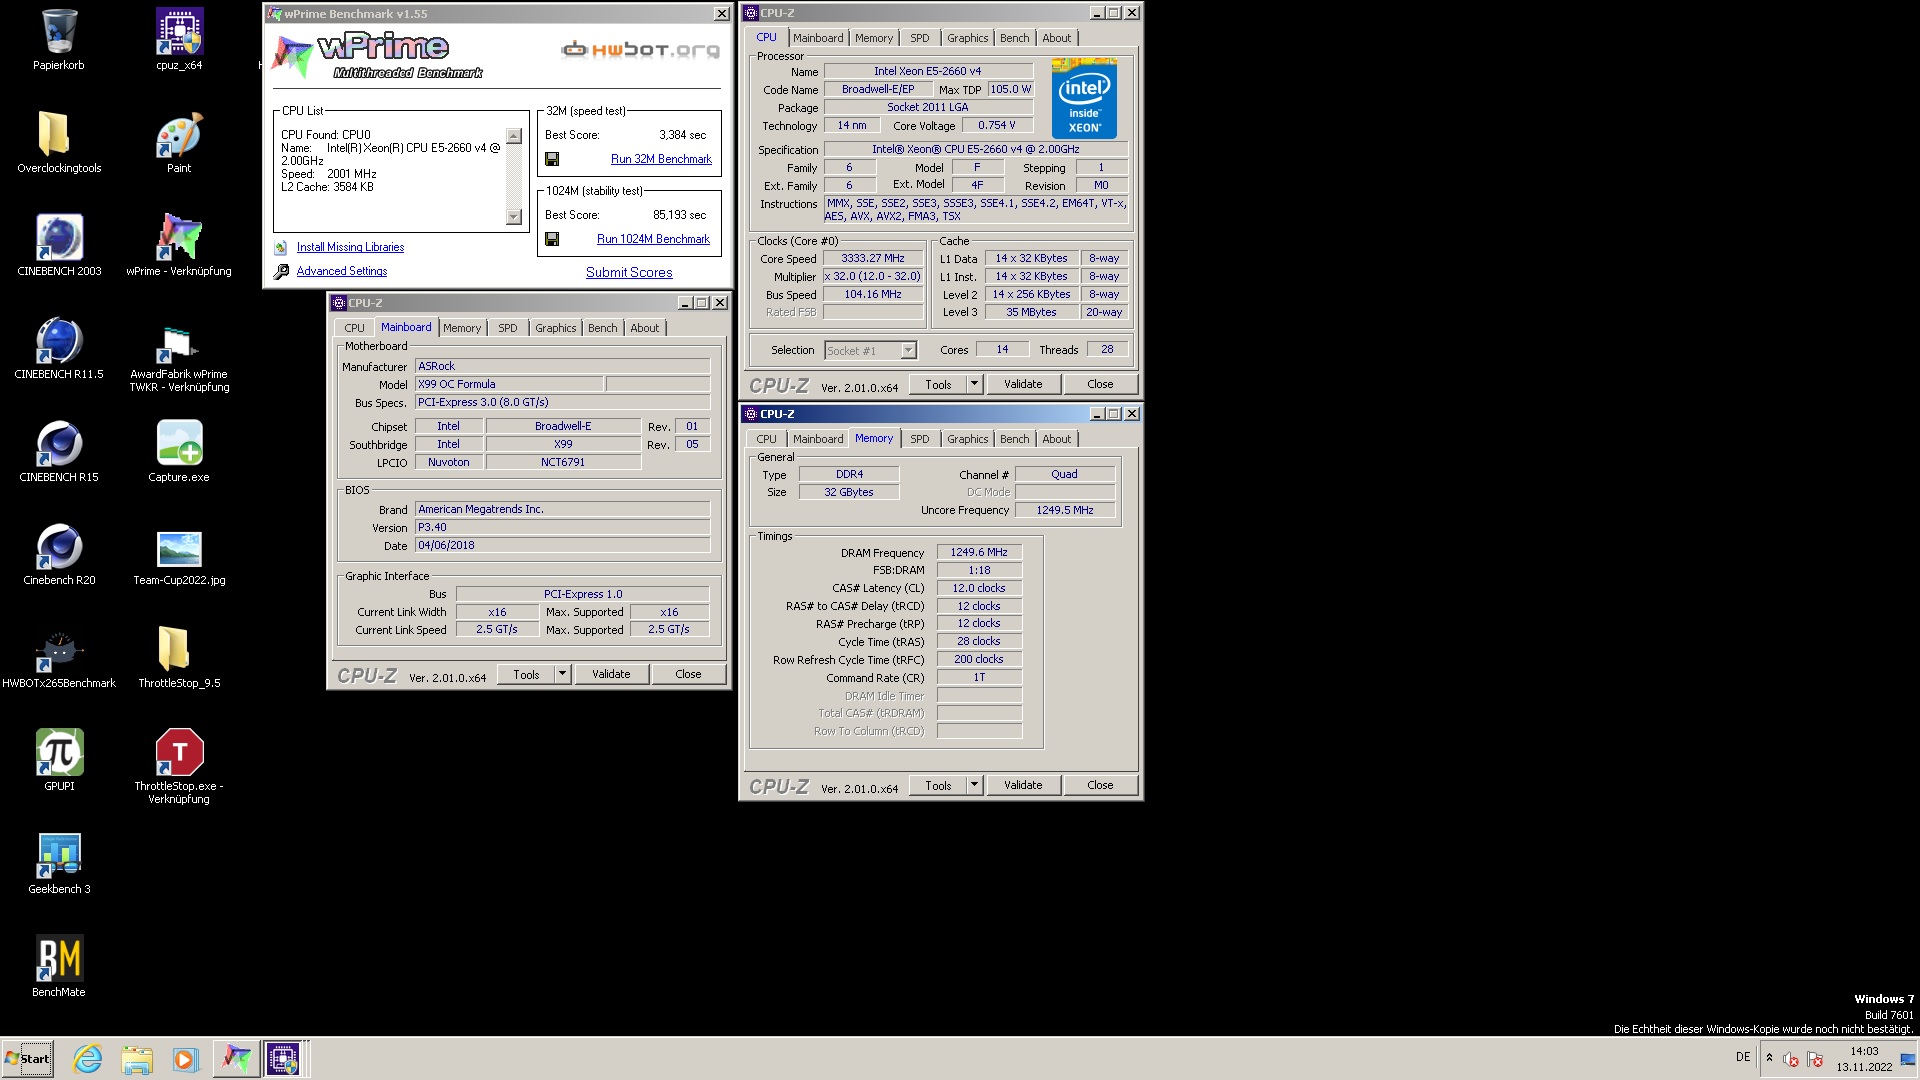
Task: Show hidden tray icons arrow
Action: [x=1769, y=1058]
